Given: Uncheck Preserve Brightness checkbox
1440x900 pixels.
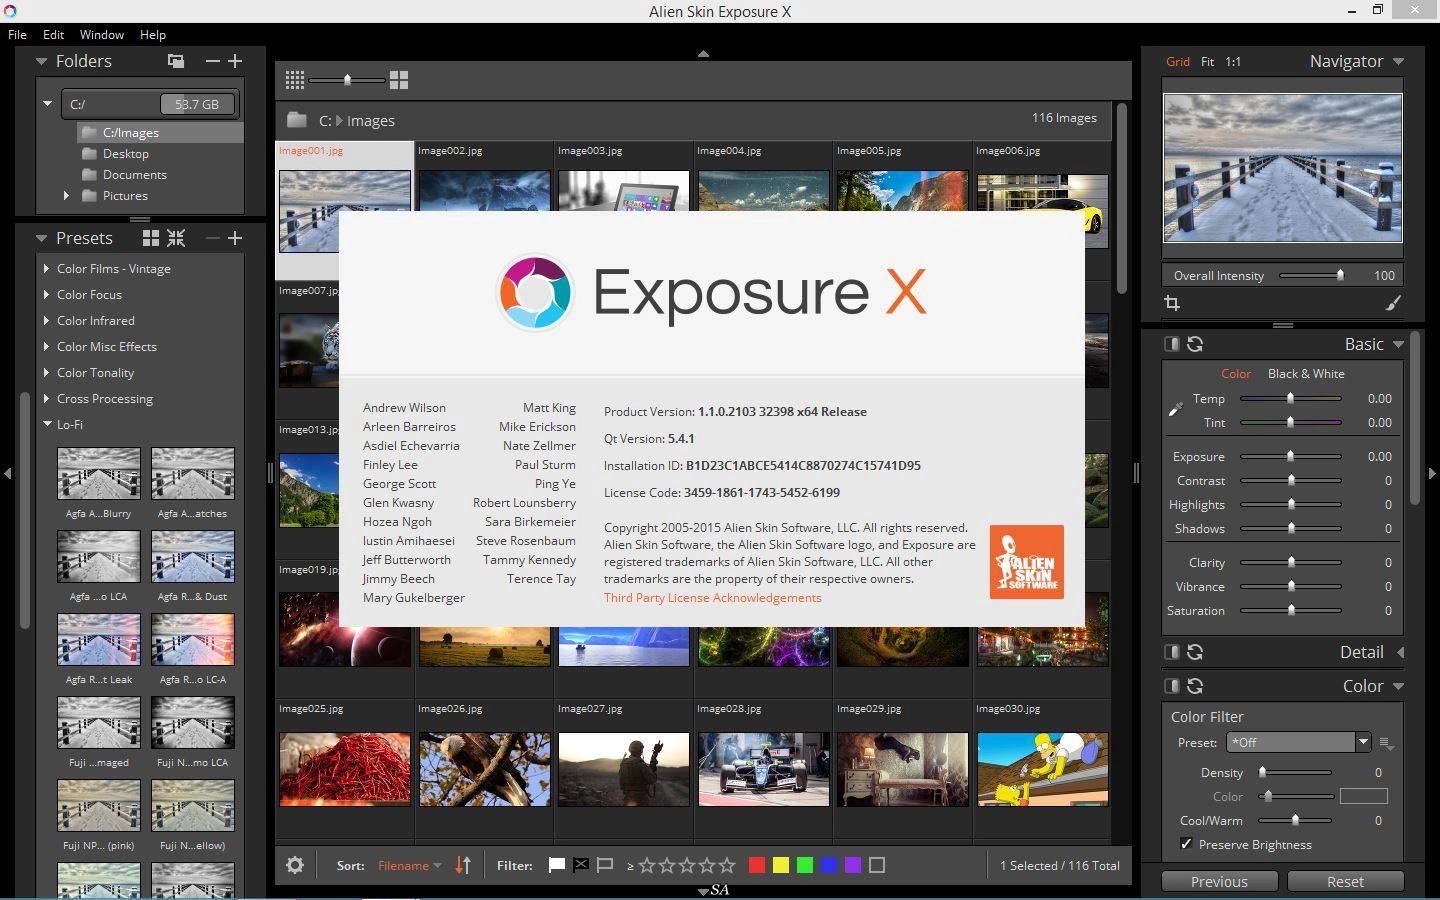Looking at the screenshot, I should 1186,844.
